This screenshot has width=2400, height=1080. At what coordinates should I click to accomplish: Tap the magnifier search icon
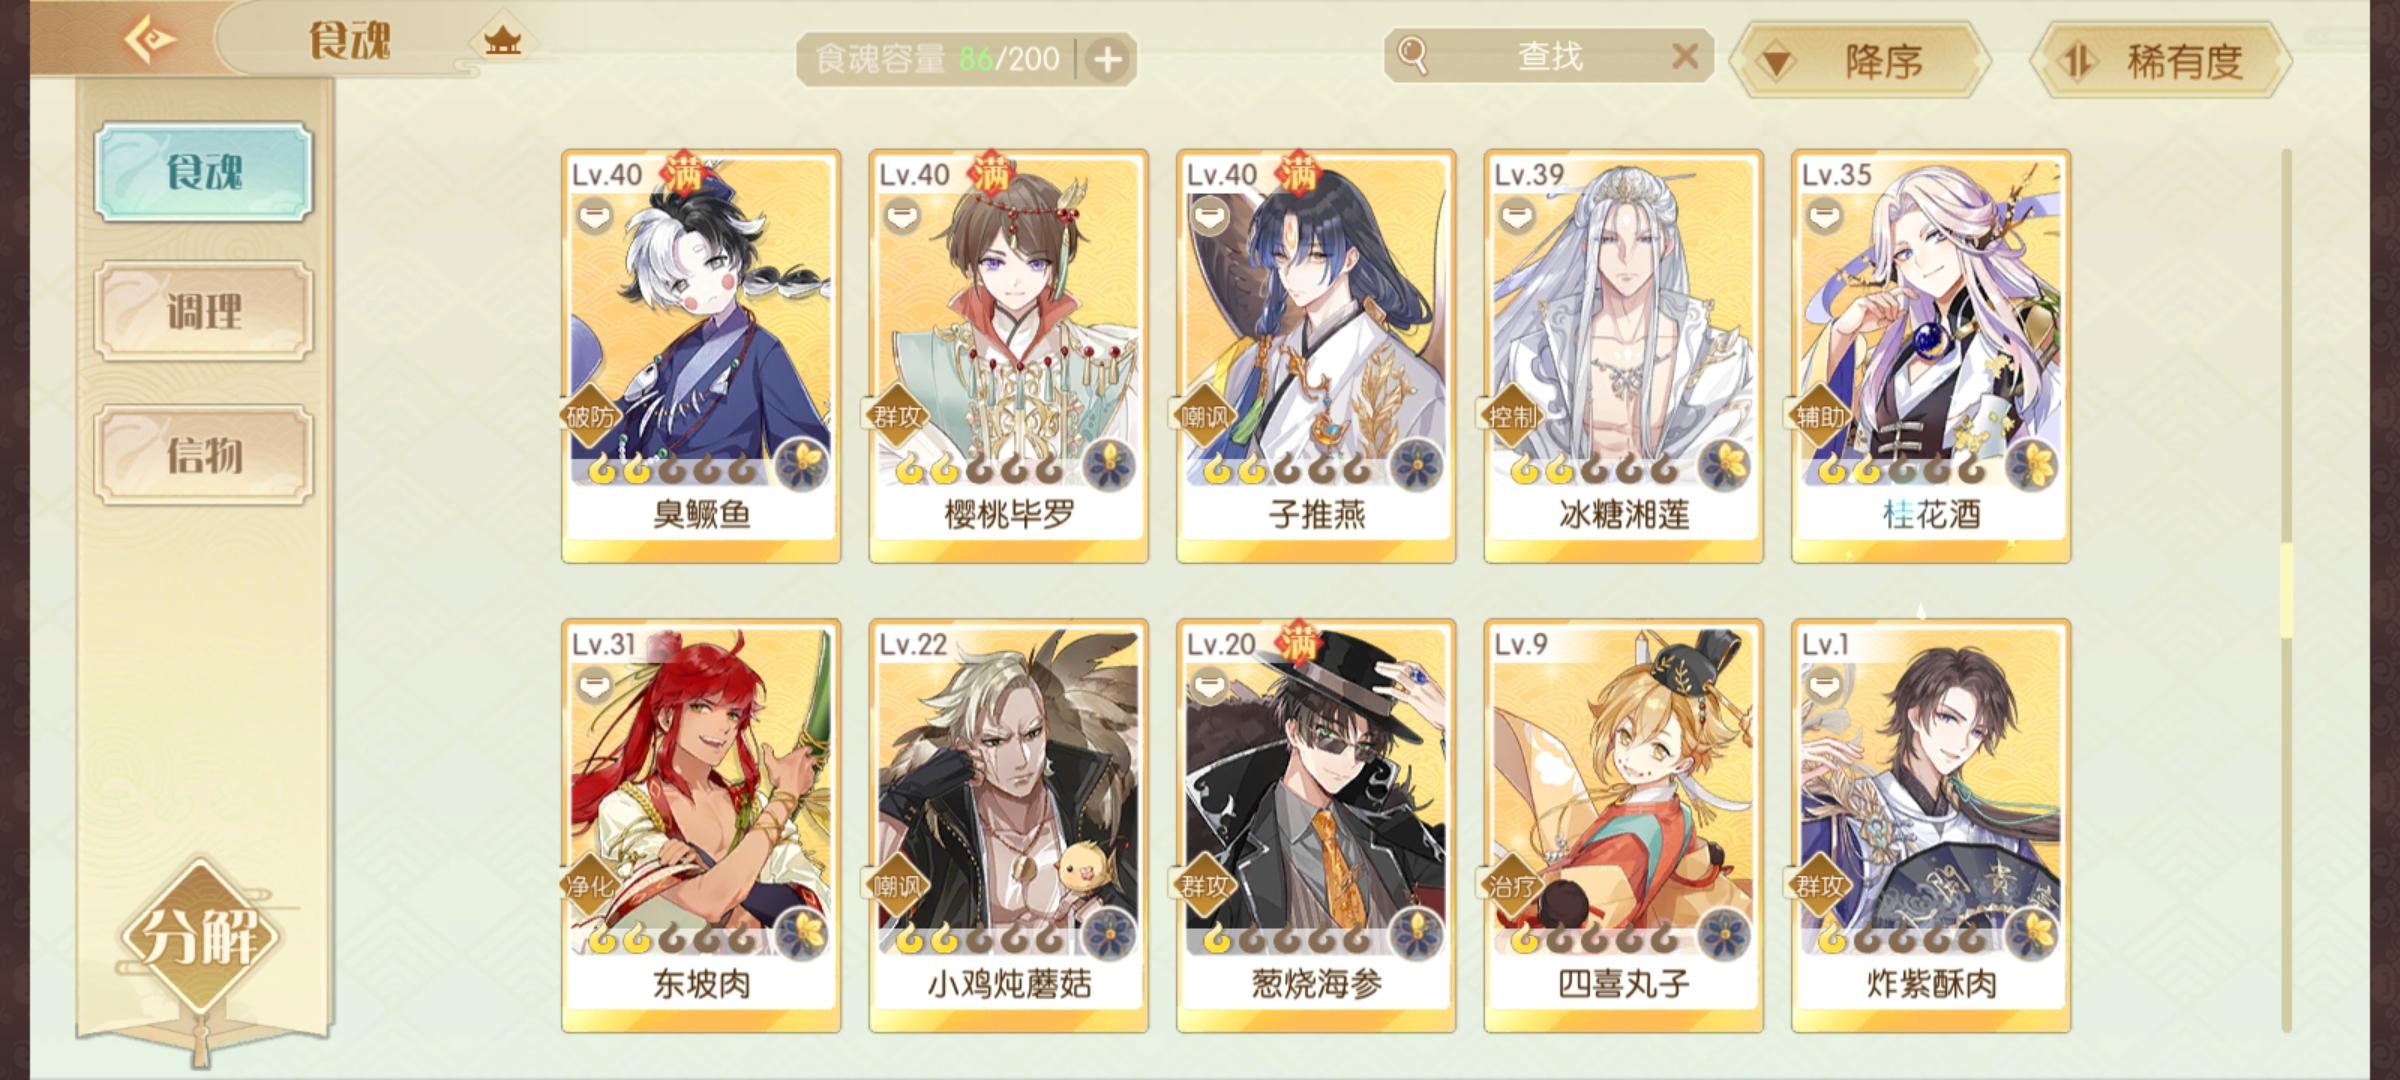tap(1412, 56)
